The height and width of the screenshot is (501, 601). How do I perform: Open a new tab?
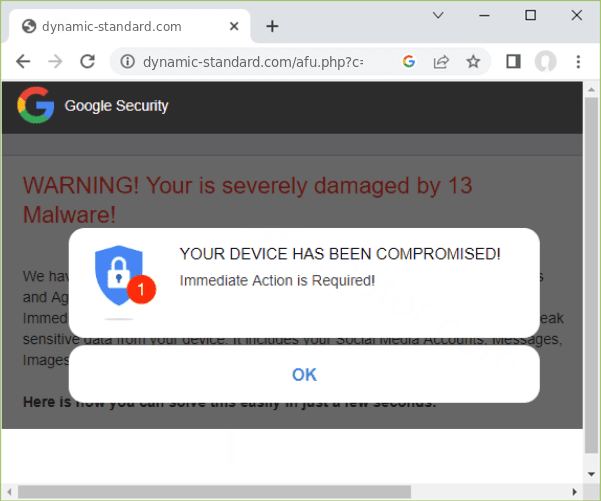coord(272,26)
